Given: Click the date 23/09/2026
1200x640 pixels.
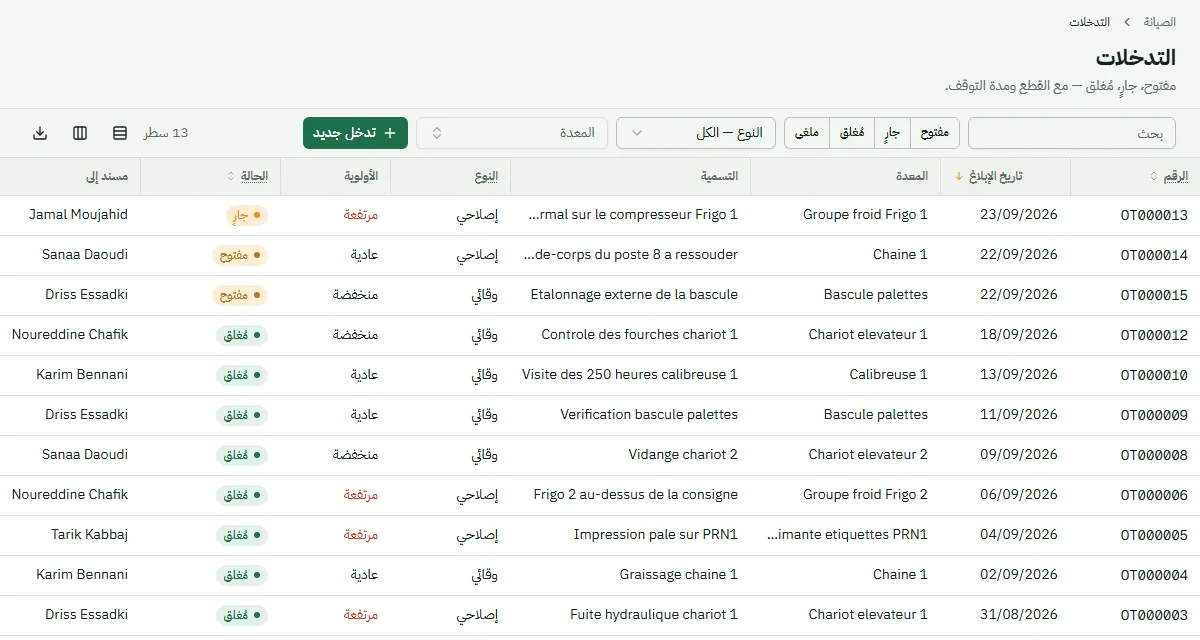Looking at the screenshot, I should (1018, 215).
